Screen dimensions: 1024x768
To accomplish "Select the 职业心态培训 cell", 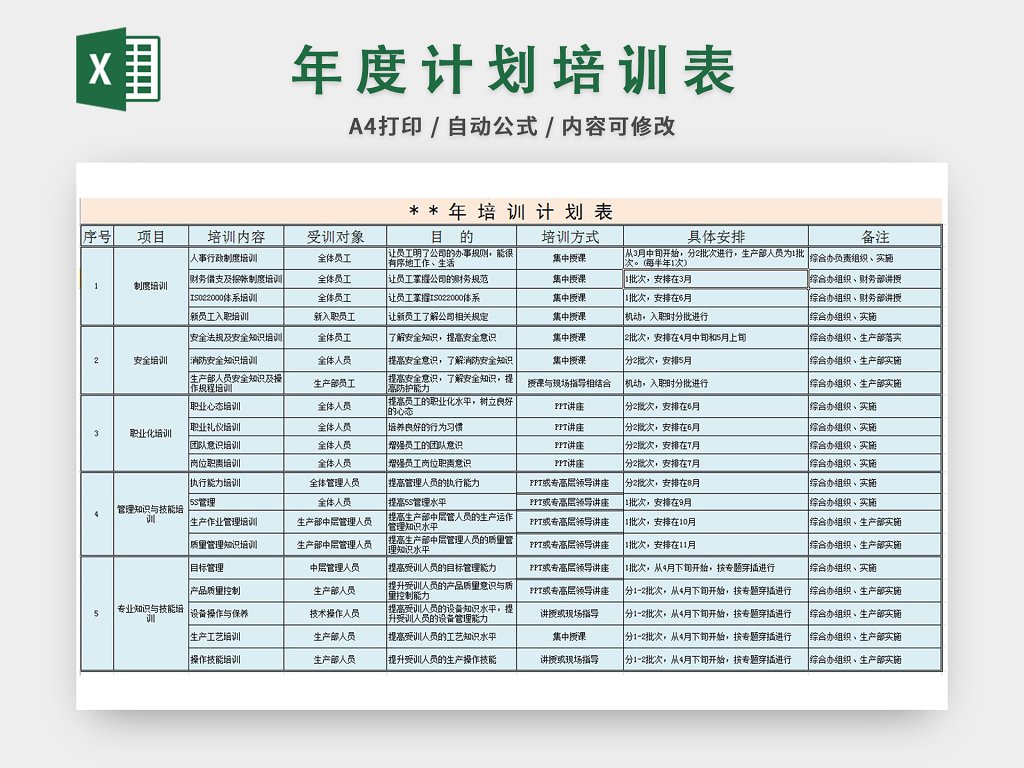I will coord(236,406).
